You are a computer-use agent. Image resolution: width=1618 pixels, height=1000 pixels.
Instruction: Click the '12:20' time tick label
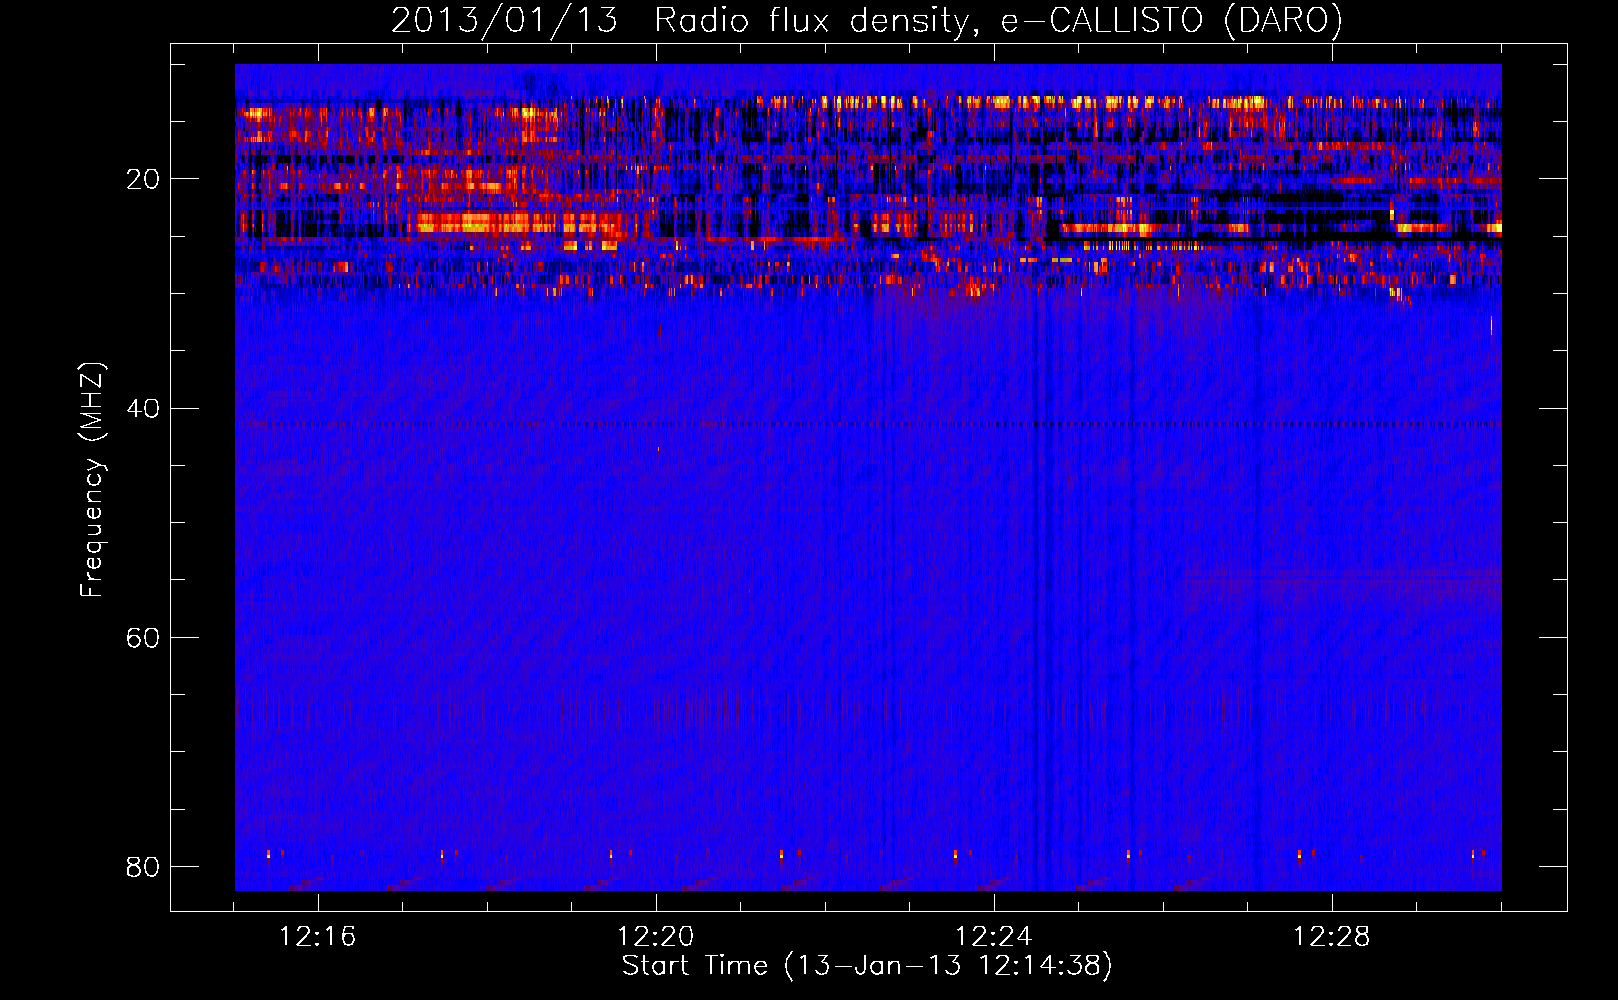coord(656,937)
